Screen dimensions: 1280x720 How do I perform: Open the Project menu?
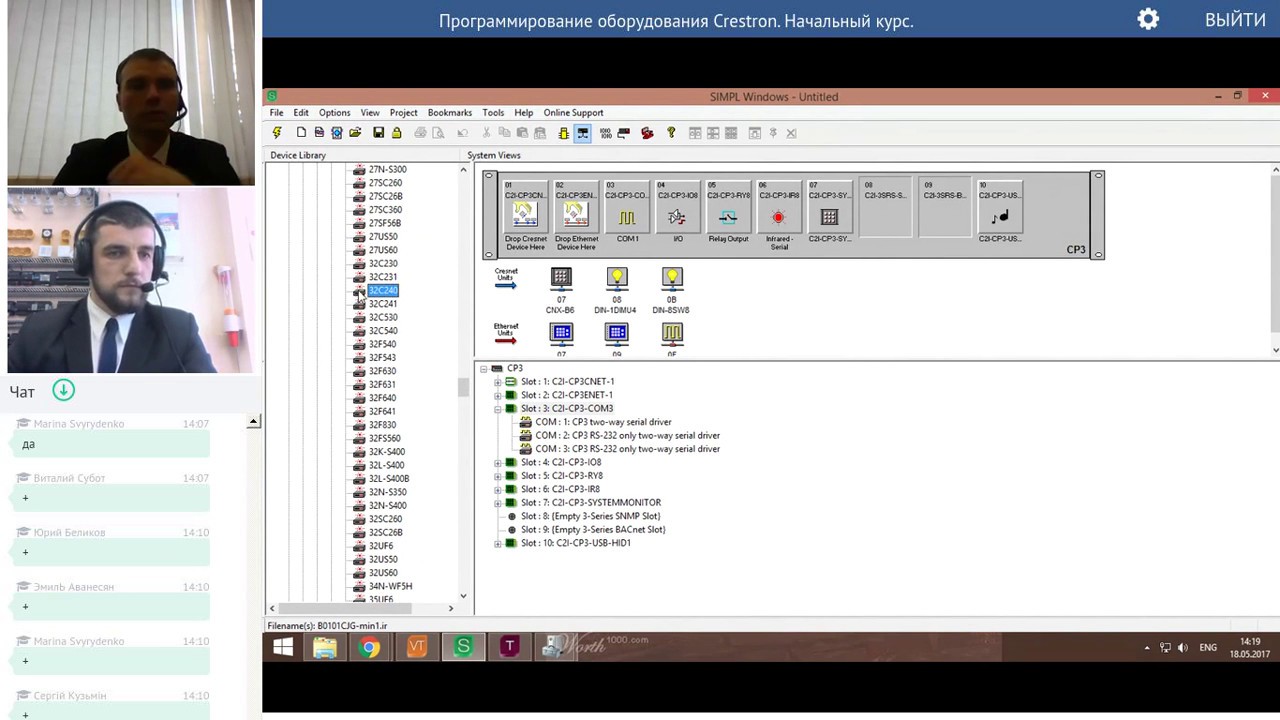pyautogui.click(x=404, y=113)
